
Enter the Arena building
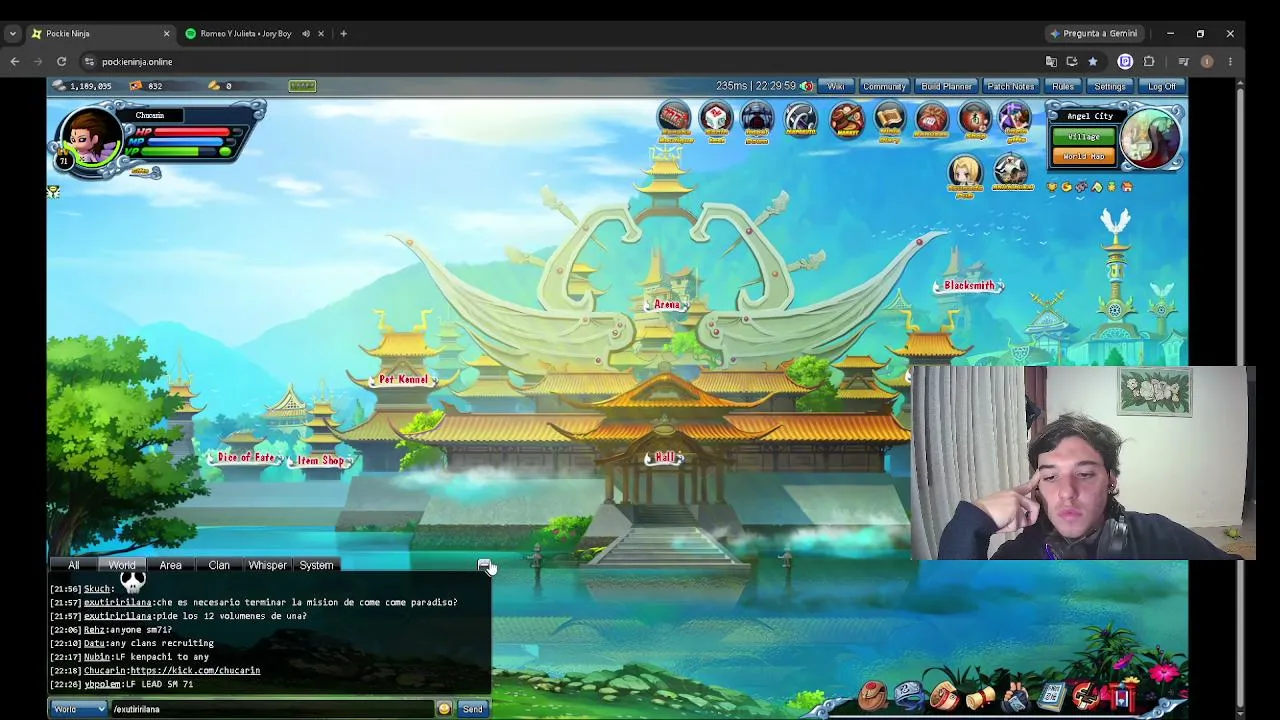point(667,304)
